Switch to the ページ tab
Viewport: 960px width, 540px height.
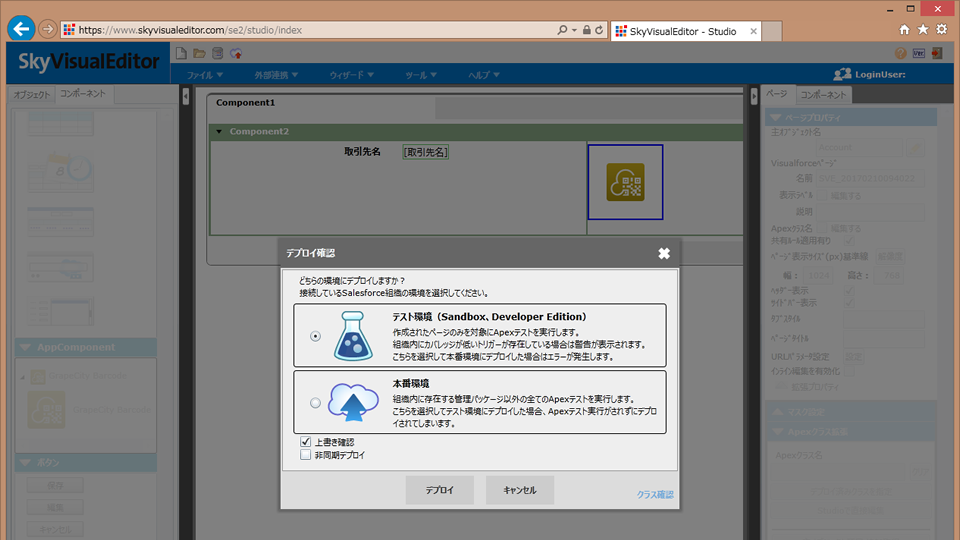(777, 94)
